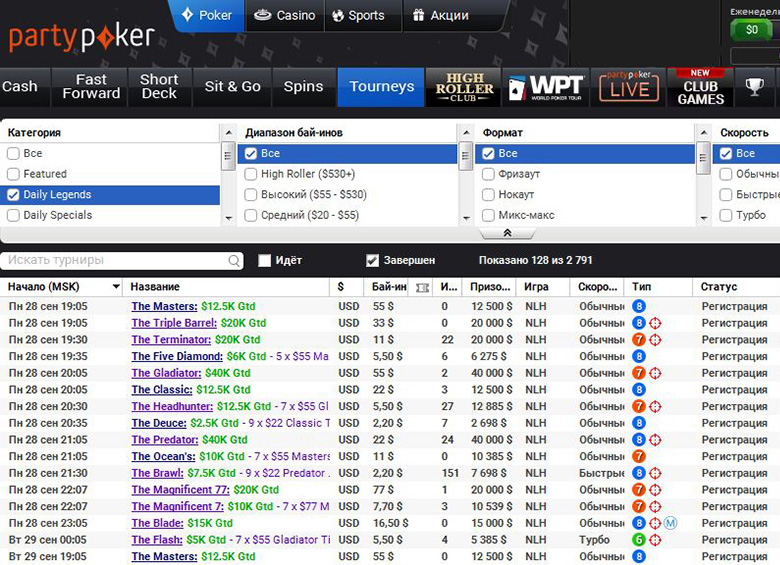Open the Начало (MSK) column sort dropdown arrow
Screen dimensions: 780x565
tap(116, 287)
